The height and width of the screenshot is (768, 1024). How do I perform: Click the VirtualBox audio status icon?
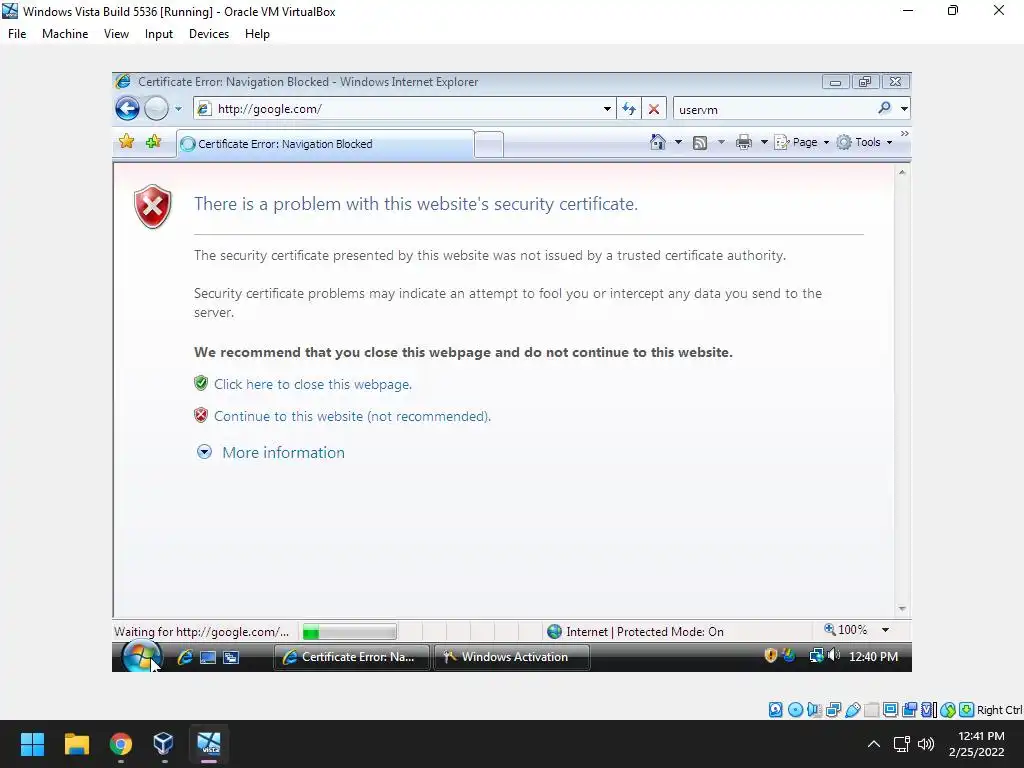pos(814,710)
